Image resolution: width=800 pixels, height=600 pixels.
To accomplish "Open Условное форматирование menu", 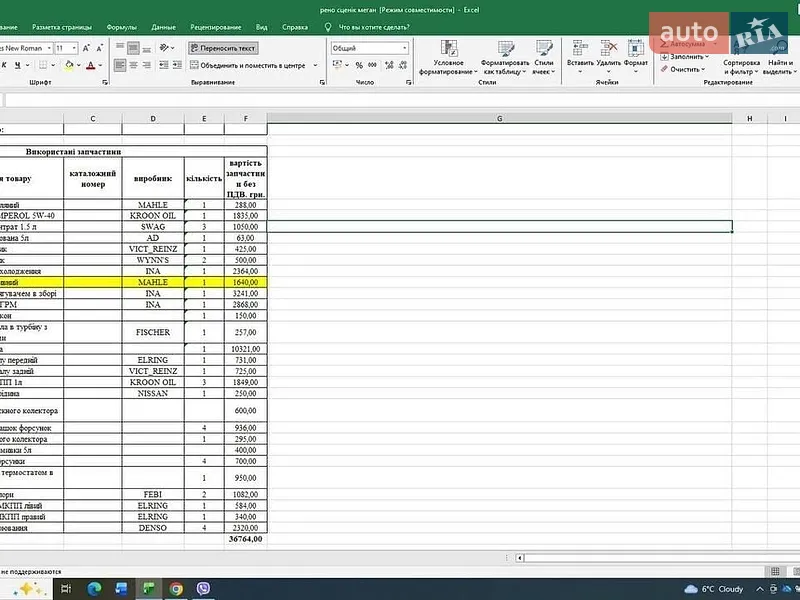I will pyautogui.click(x=448, y=57).
